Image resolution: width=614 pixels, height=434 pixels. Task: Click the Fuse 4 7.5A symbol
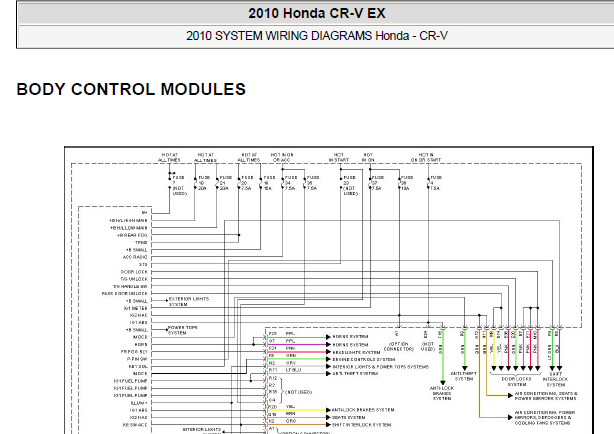tap(428, 183)
